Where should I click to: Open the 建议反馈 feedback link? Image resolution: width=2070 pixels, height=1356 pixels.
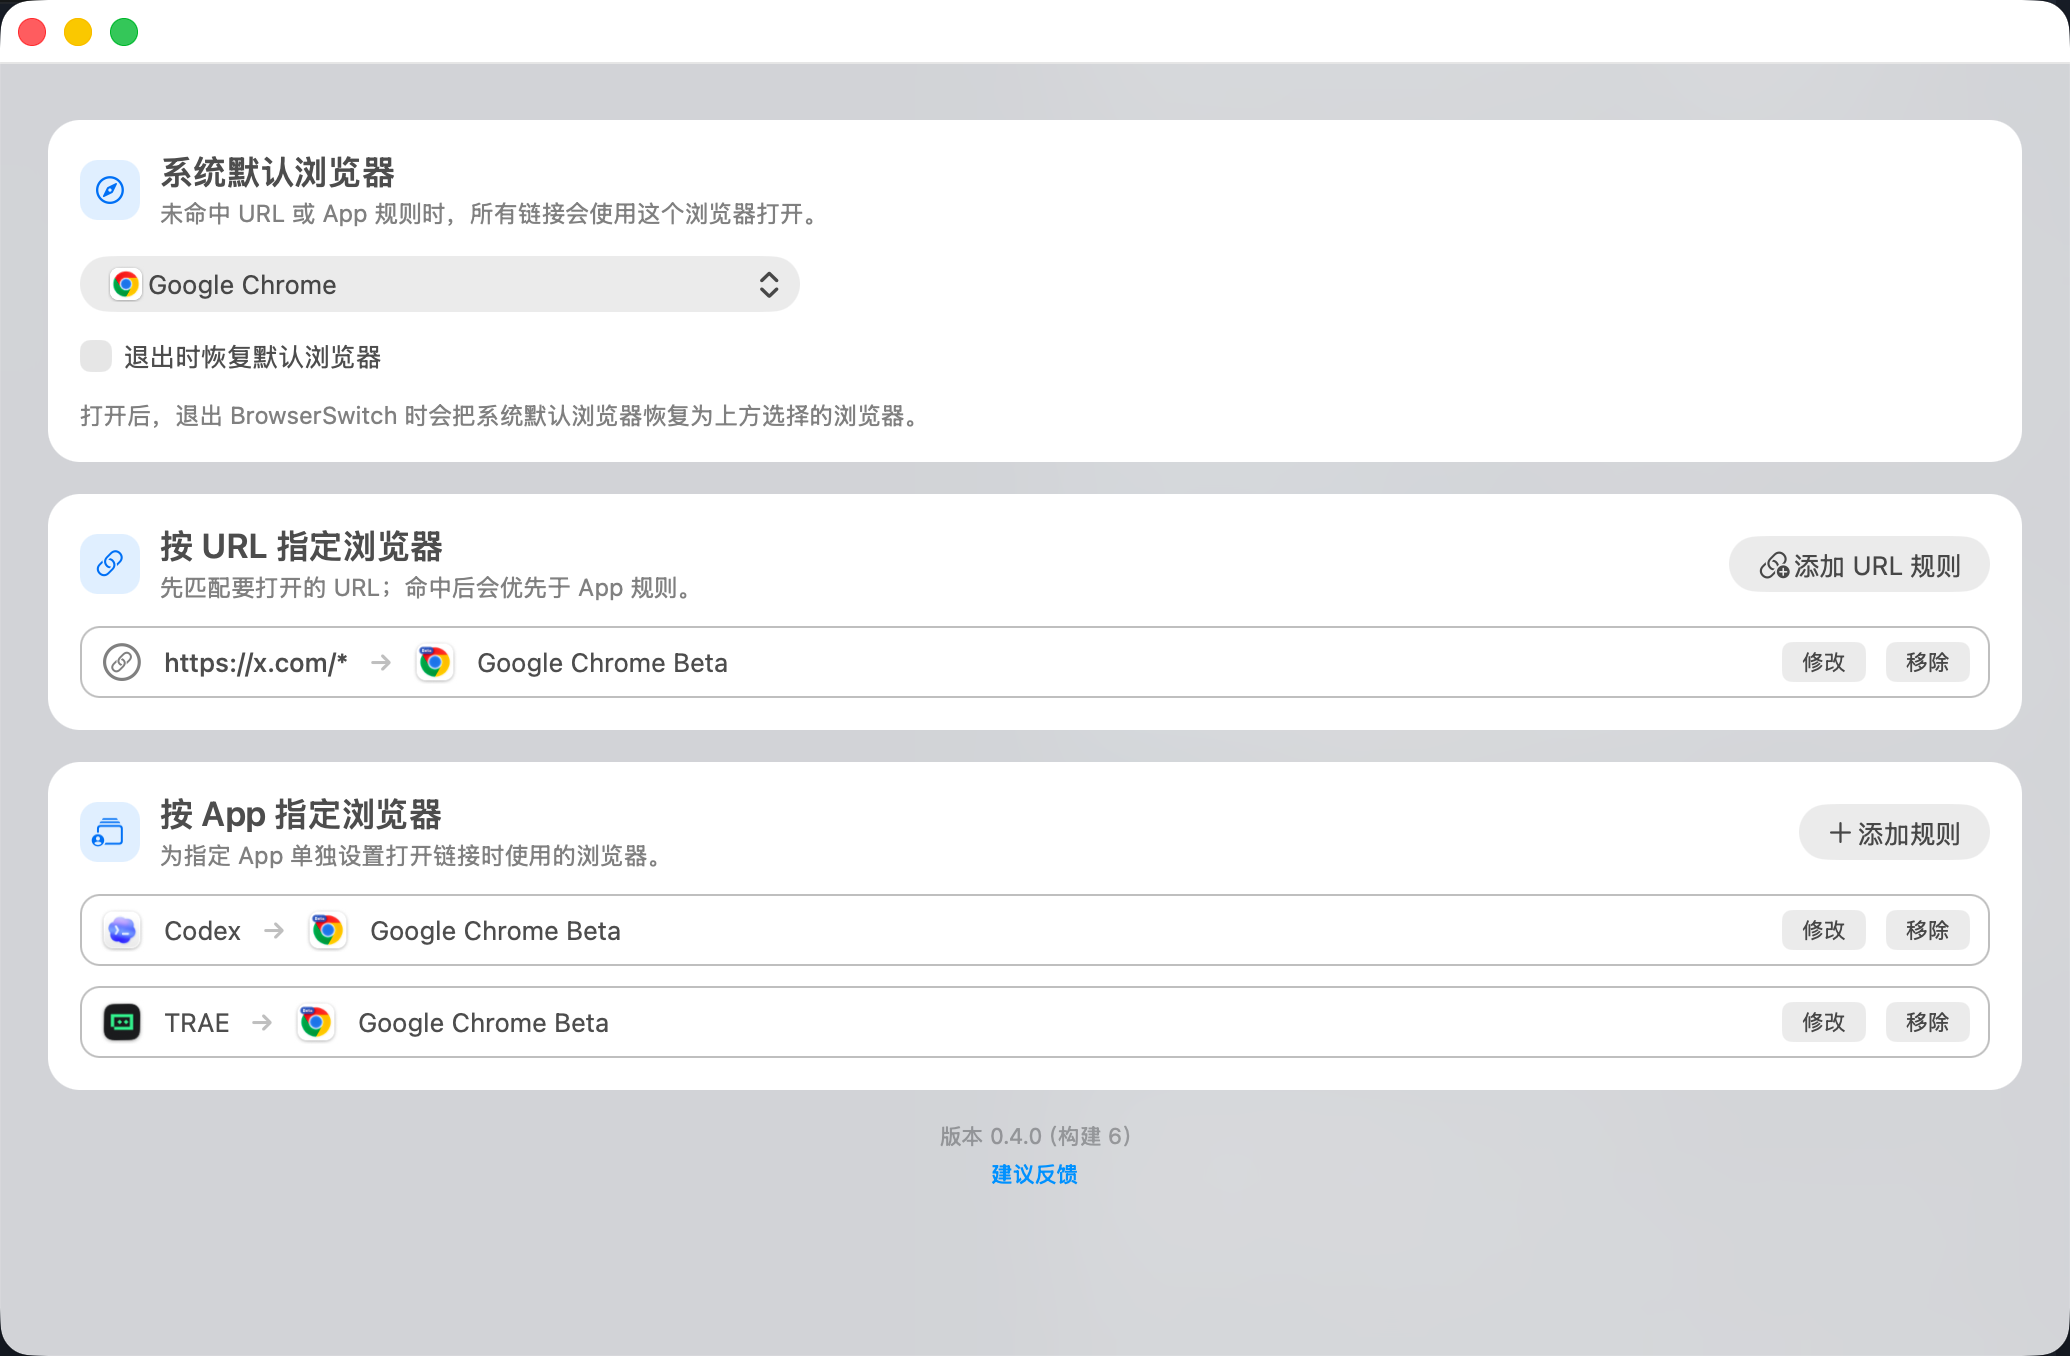(x=1035, y=1174)
